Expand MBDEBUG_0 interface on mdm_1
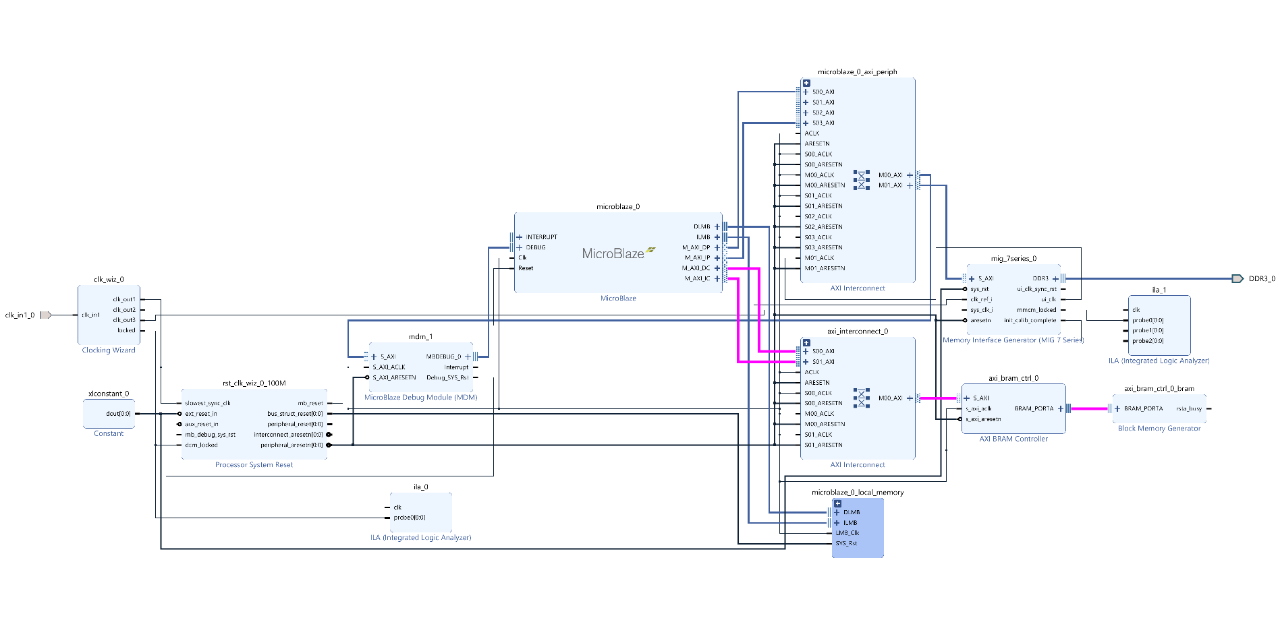The width and height of the screenshot is (1280, 620). point(468,356)
